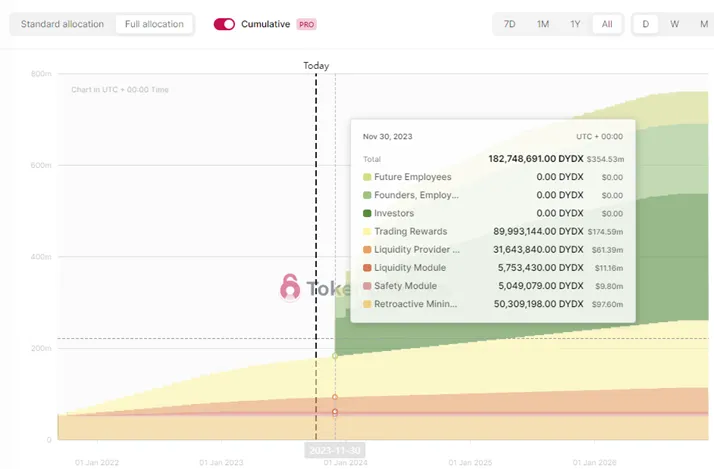
Task: Click the Liquidity Module swatch
Action: 367,268
